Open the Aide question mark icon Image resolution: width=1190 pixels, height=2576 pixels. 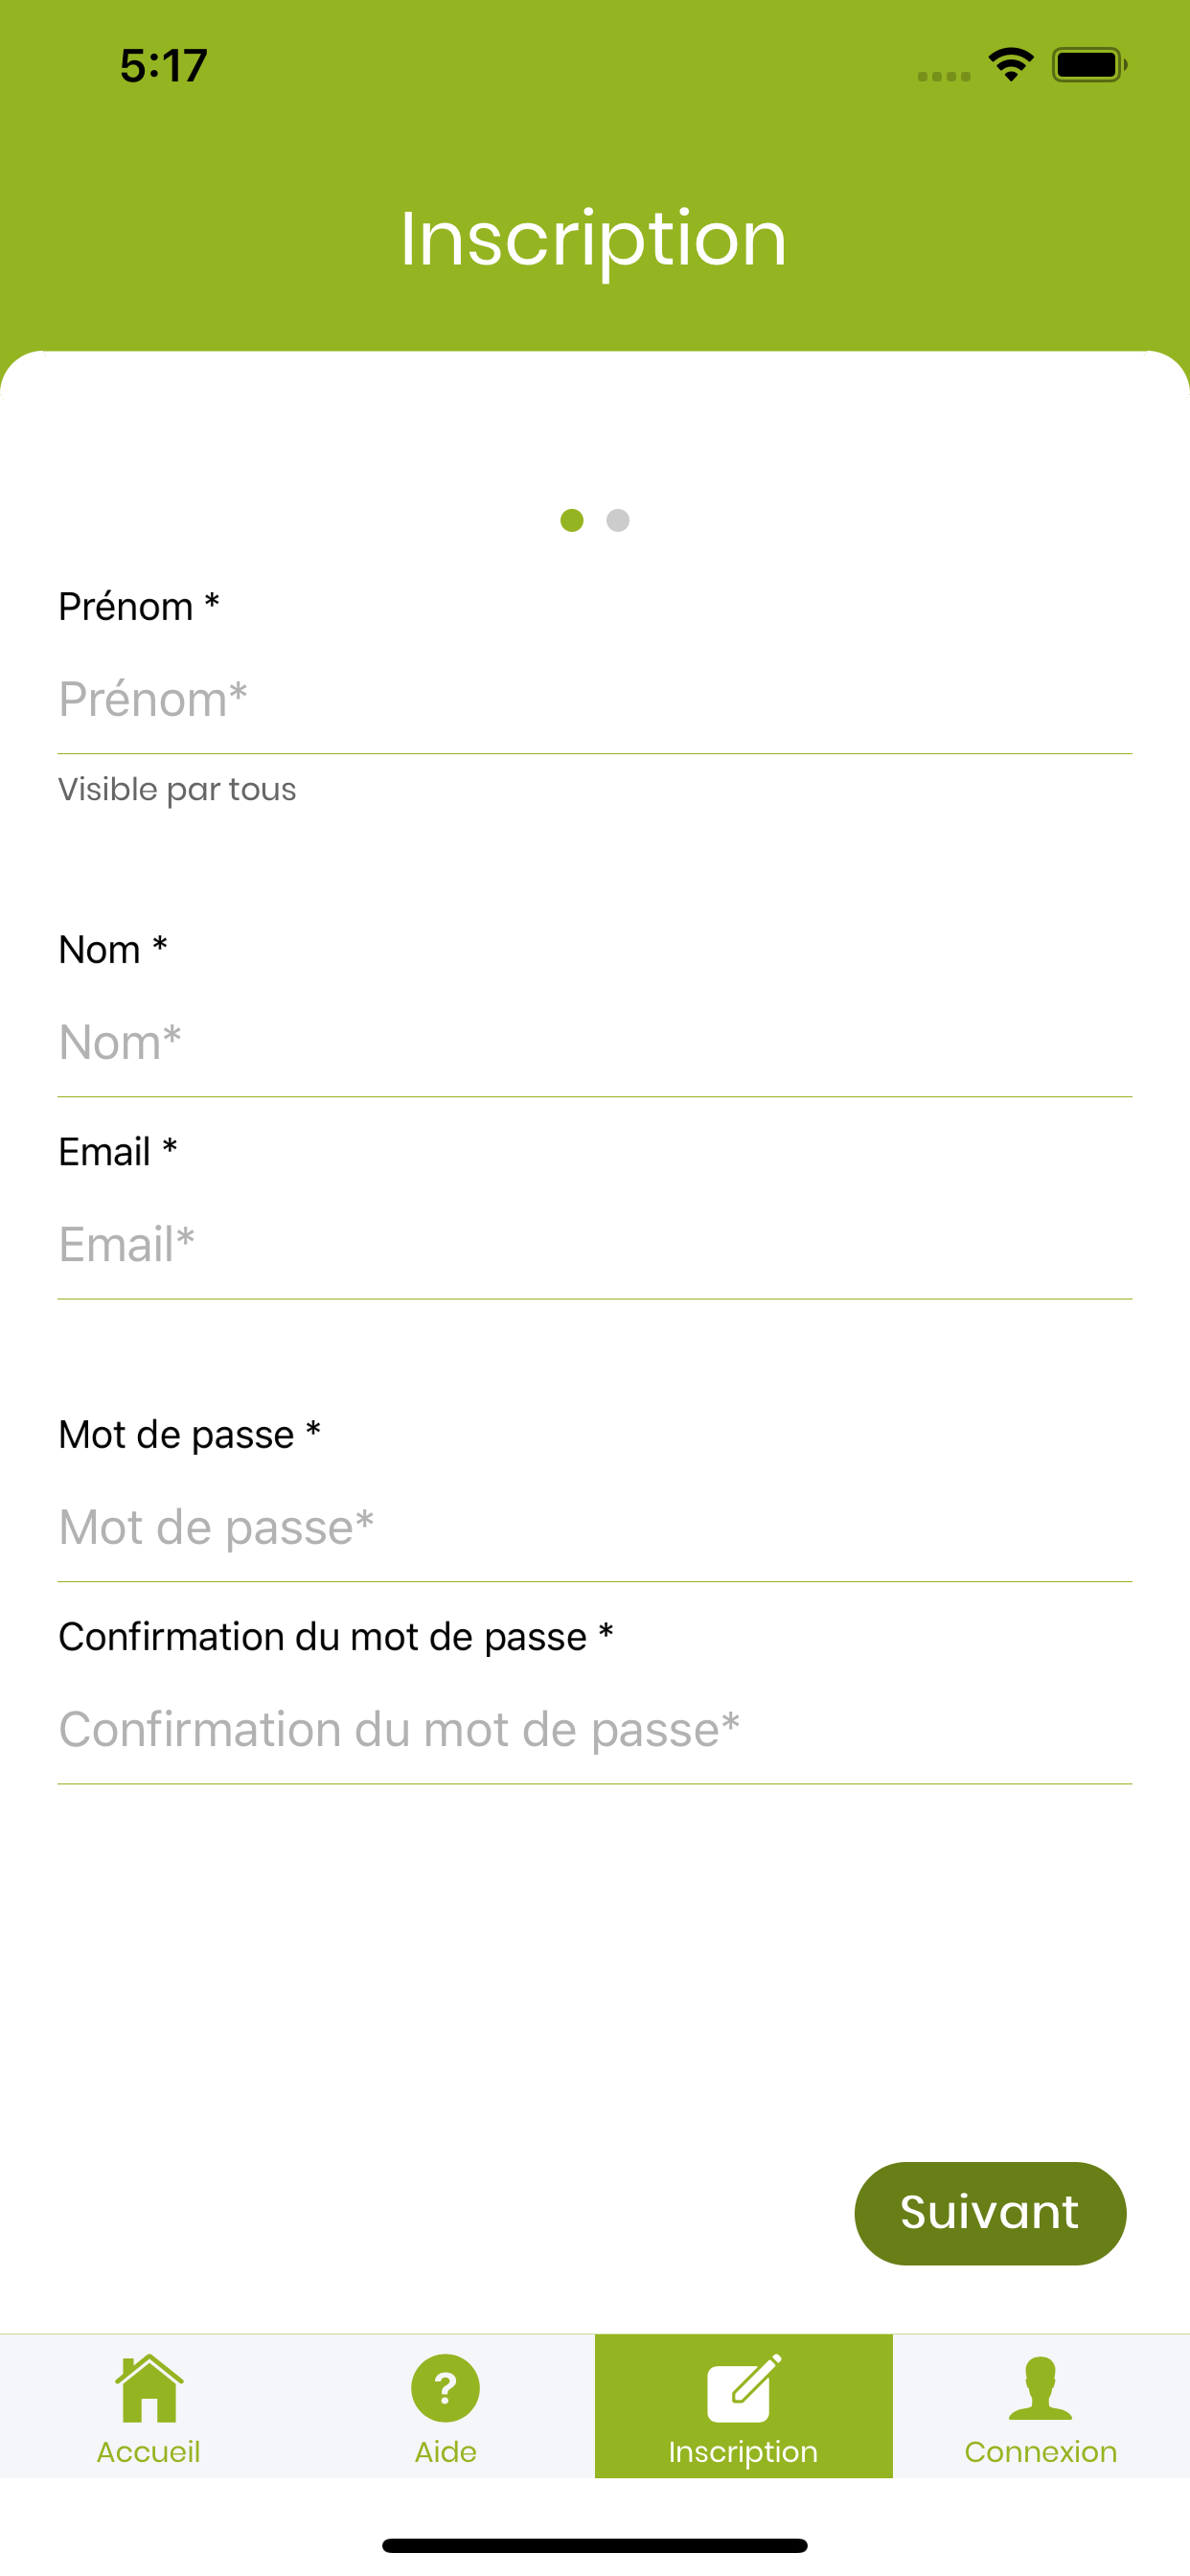(445, 2388)
